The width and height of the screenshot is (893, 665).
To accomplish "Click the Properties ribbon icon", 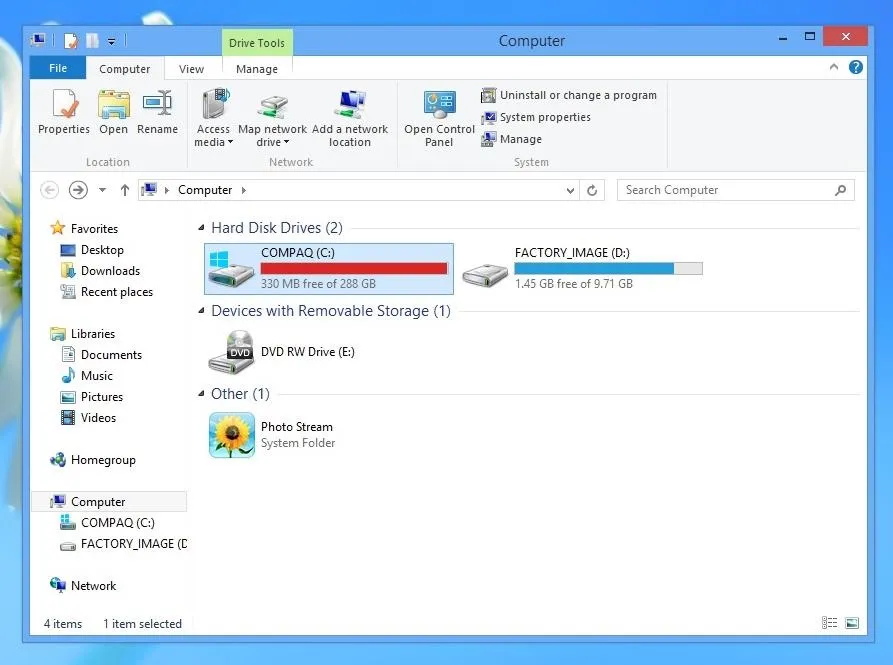I will tap(64, 104).
